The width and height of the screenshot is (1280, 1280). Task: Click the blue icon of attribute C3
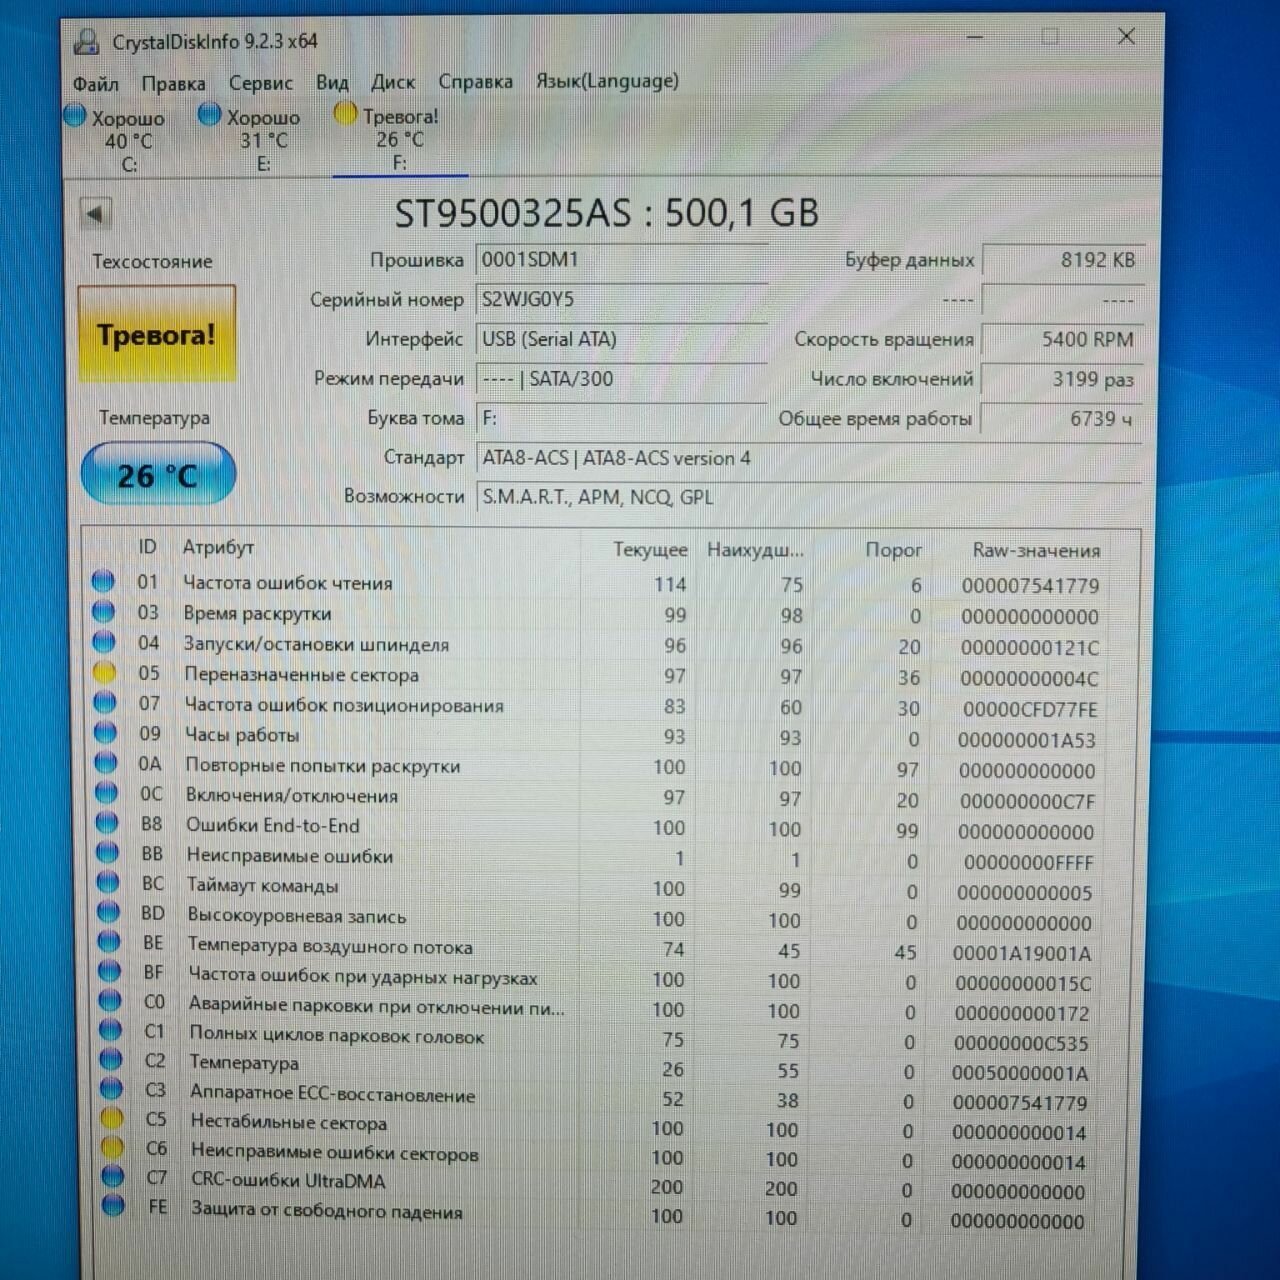[x=111, y=1089]
